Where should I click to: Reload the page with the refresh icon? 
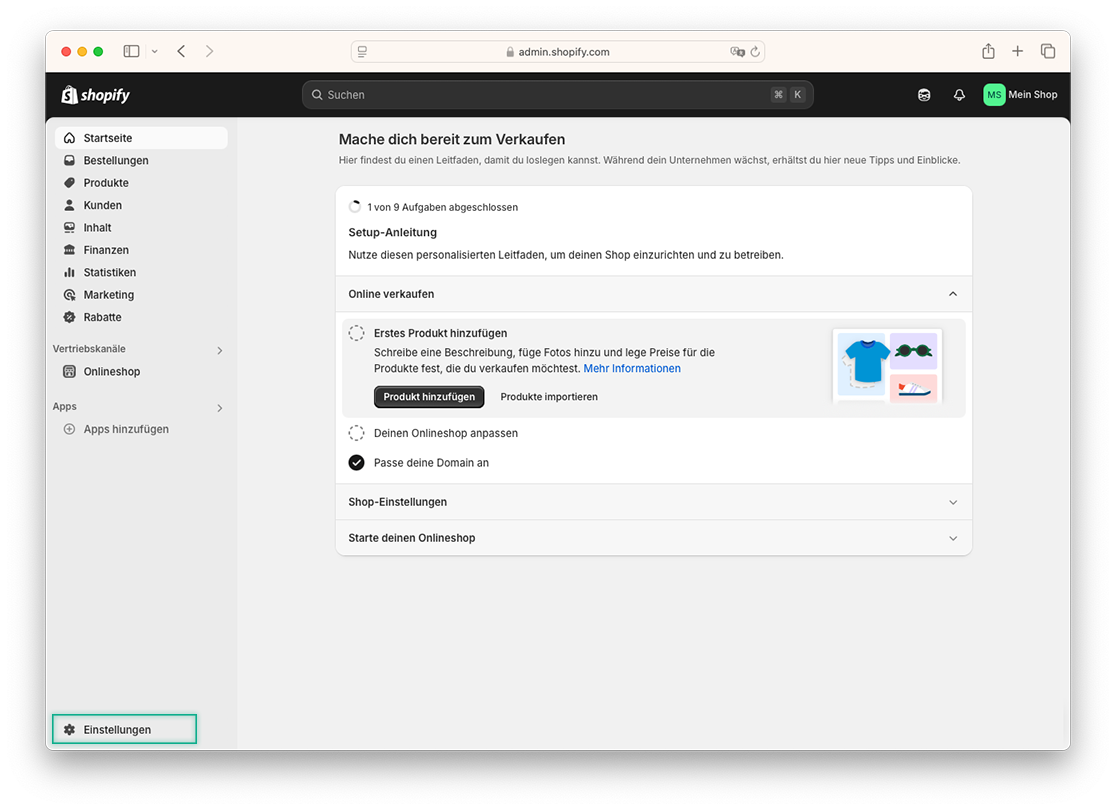[755, 51]
